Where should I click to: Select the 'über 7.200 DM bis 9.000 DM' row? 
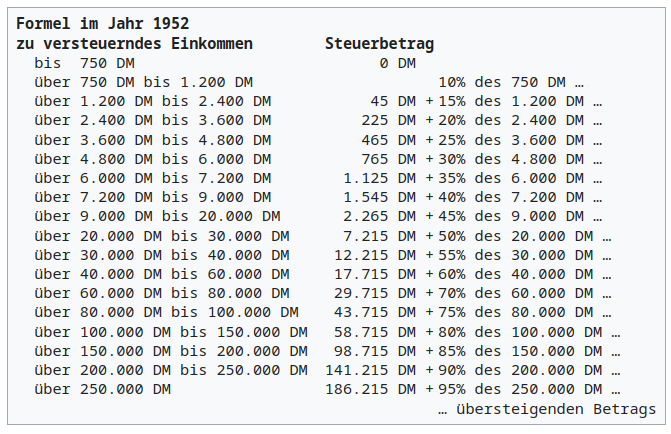pos(153,197)
